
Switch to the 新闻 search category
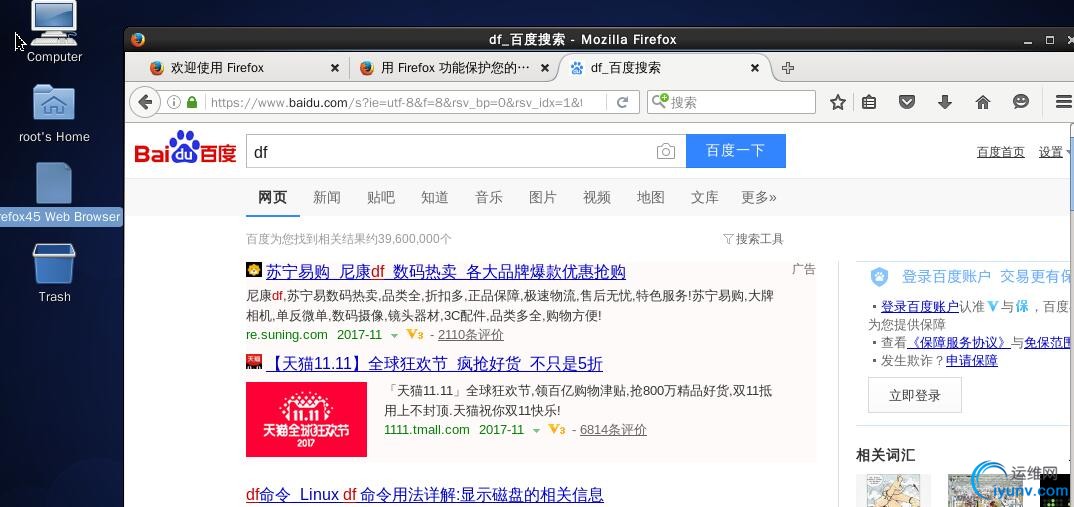tap(327, 197)
